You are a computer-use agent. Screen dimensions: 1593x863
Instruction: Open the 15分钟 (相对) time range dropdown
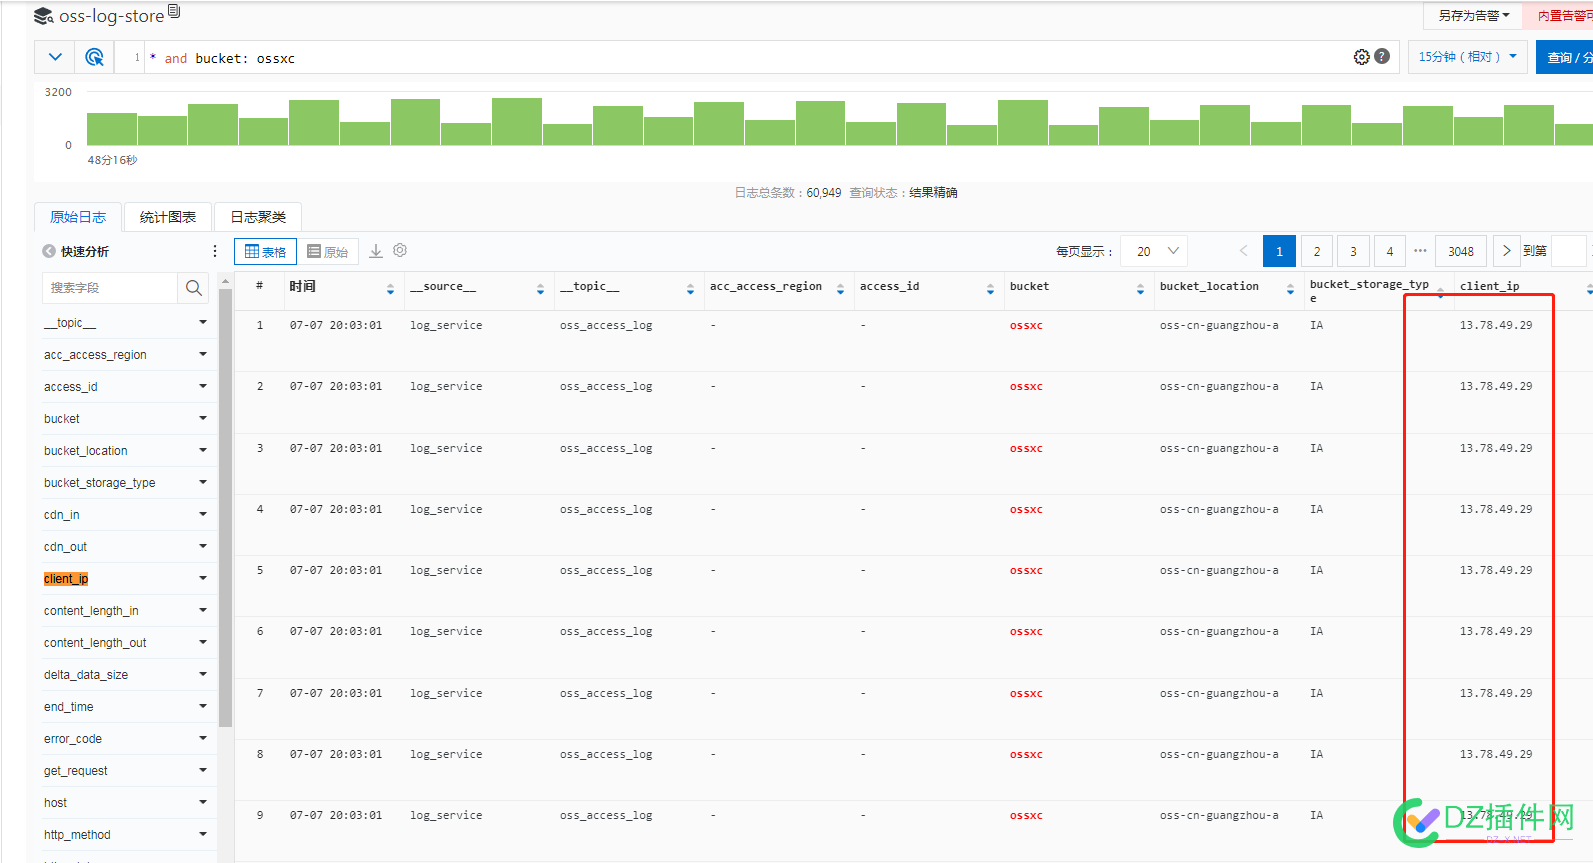click(1467, 57)
